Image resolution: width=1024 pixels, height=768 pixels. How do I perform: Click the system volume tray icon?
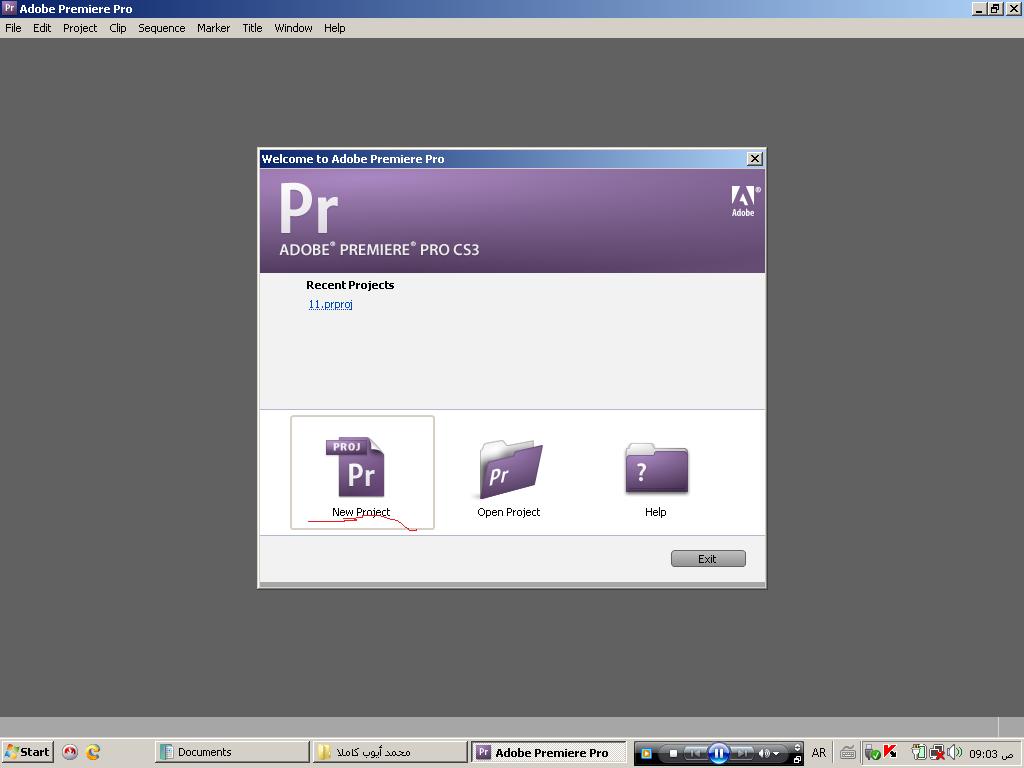tap(954, 752)
